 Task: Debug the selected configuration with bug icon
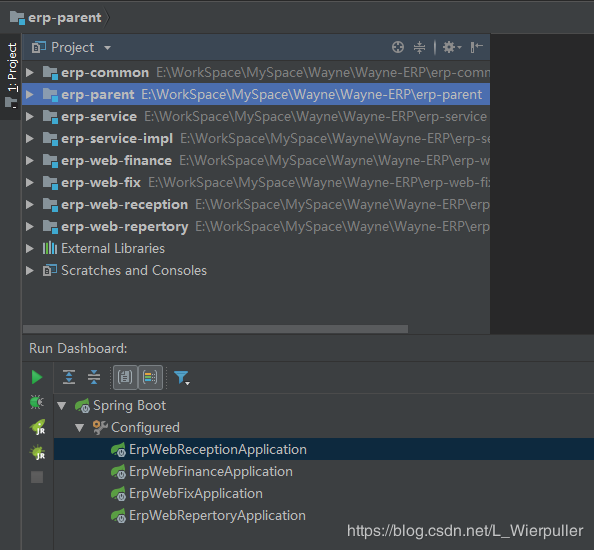37,402
